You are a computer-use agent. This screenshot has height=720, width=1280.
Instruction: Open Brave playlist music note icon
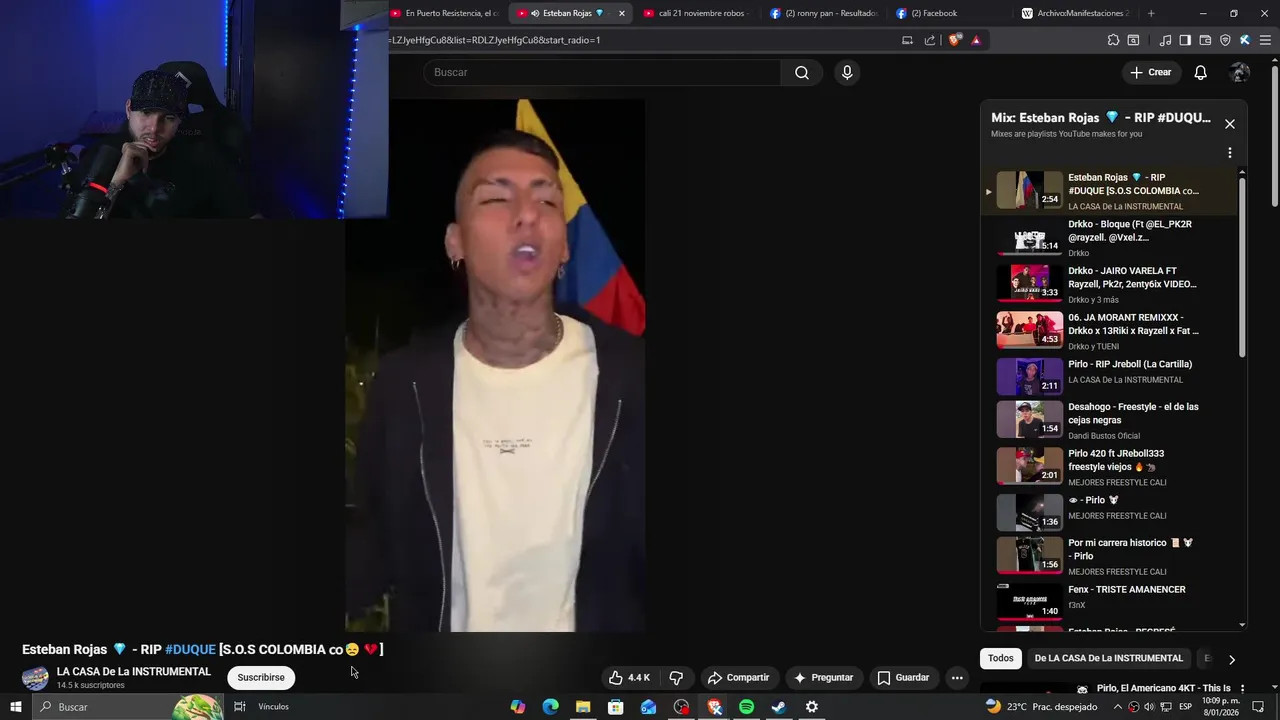coord(1165,40)
